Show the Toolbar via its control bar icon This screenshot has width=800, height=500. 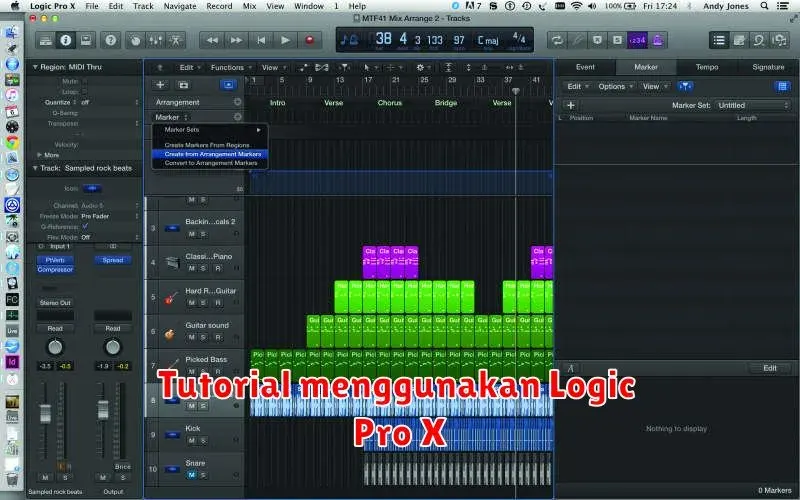click(86, 40)
